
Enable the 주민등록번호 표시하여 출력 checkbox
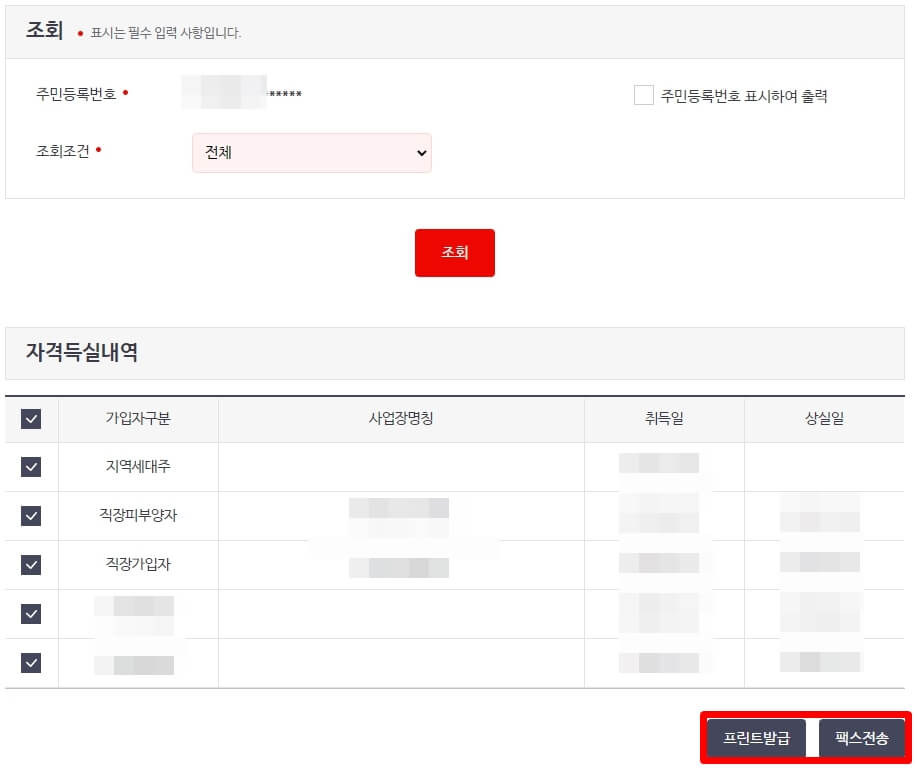click(x=644, y=95)
